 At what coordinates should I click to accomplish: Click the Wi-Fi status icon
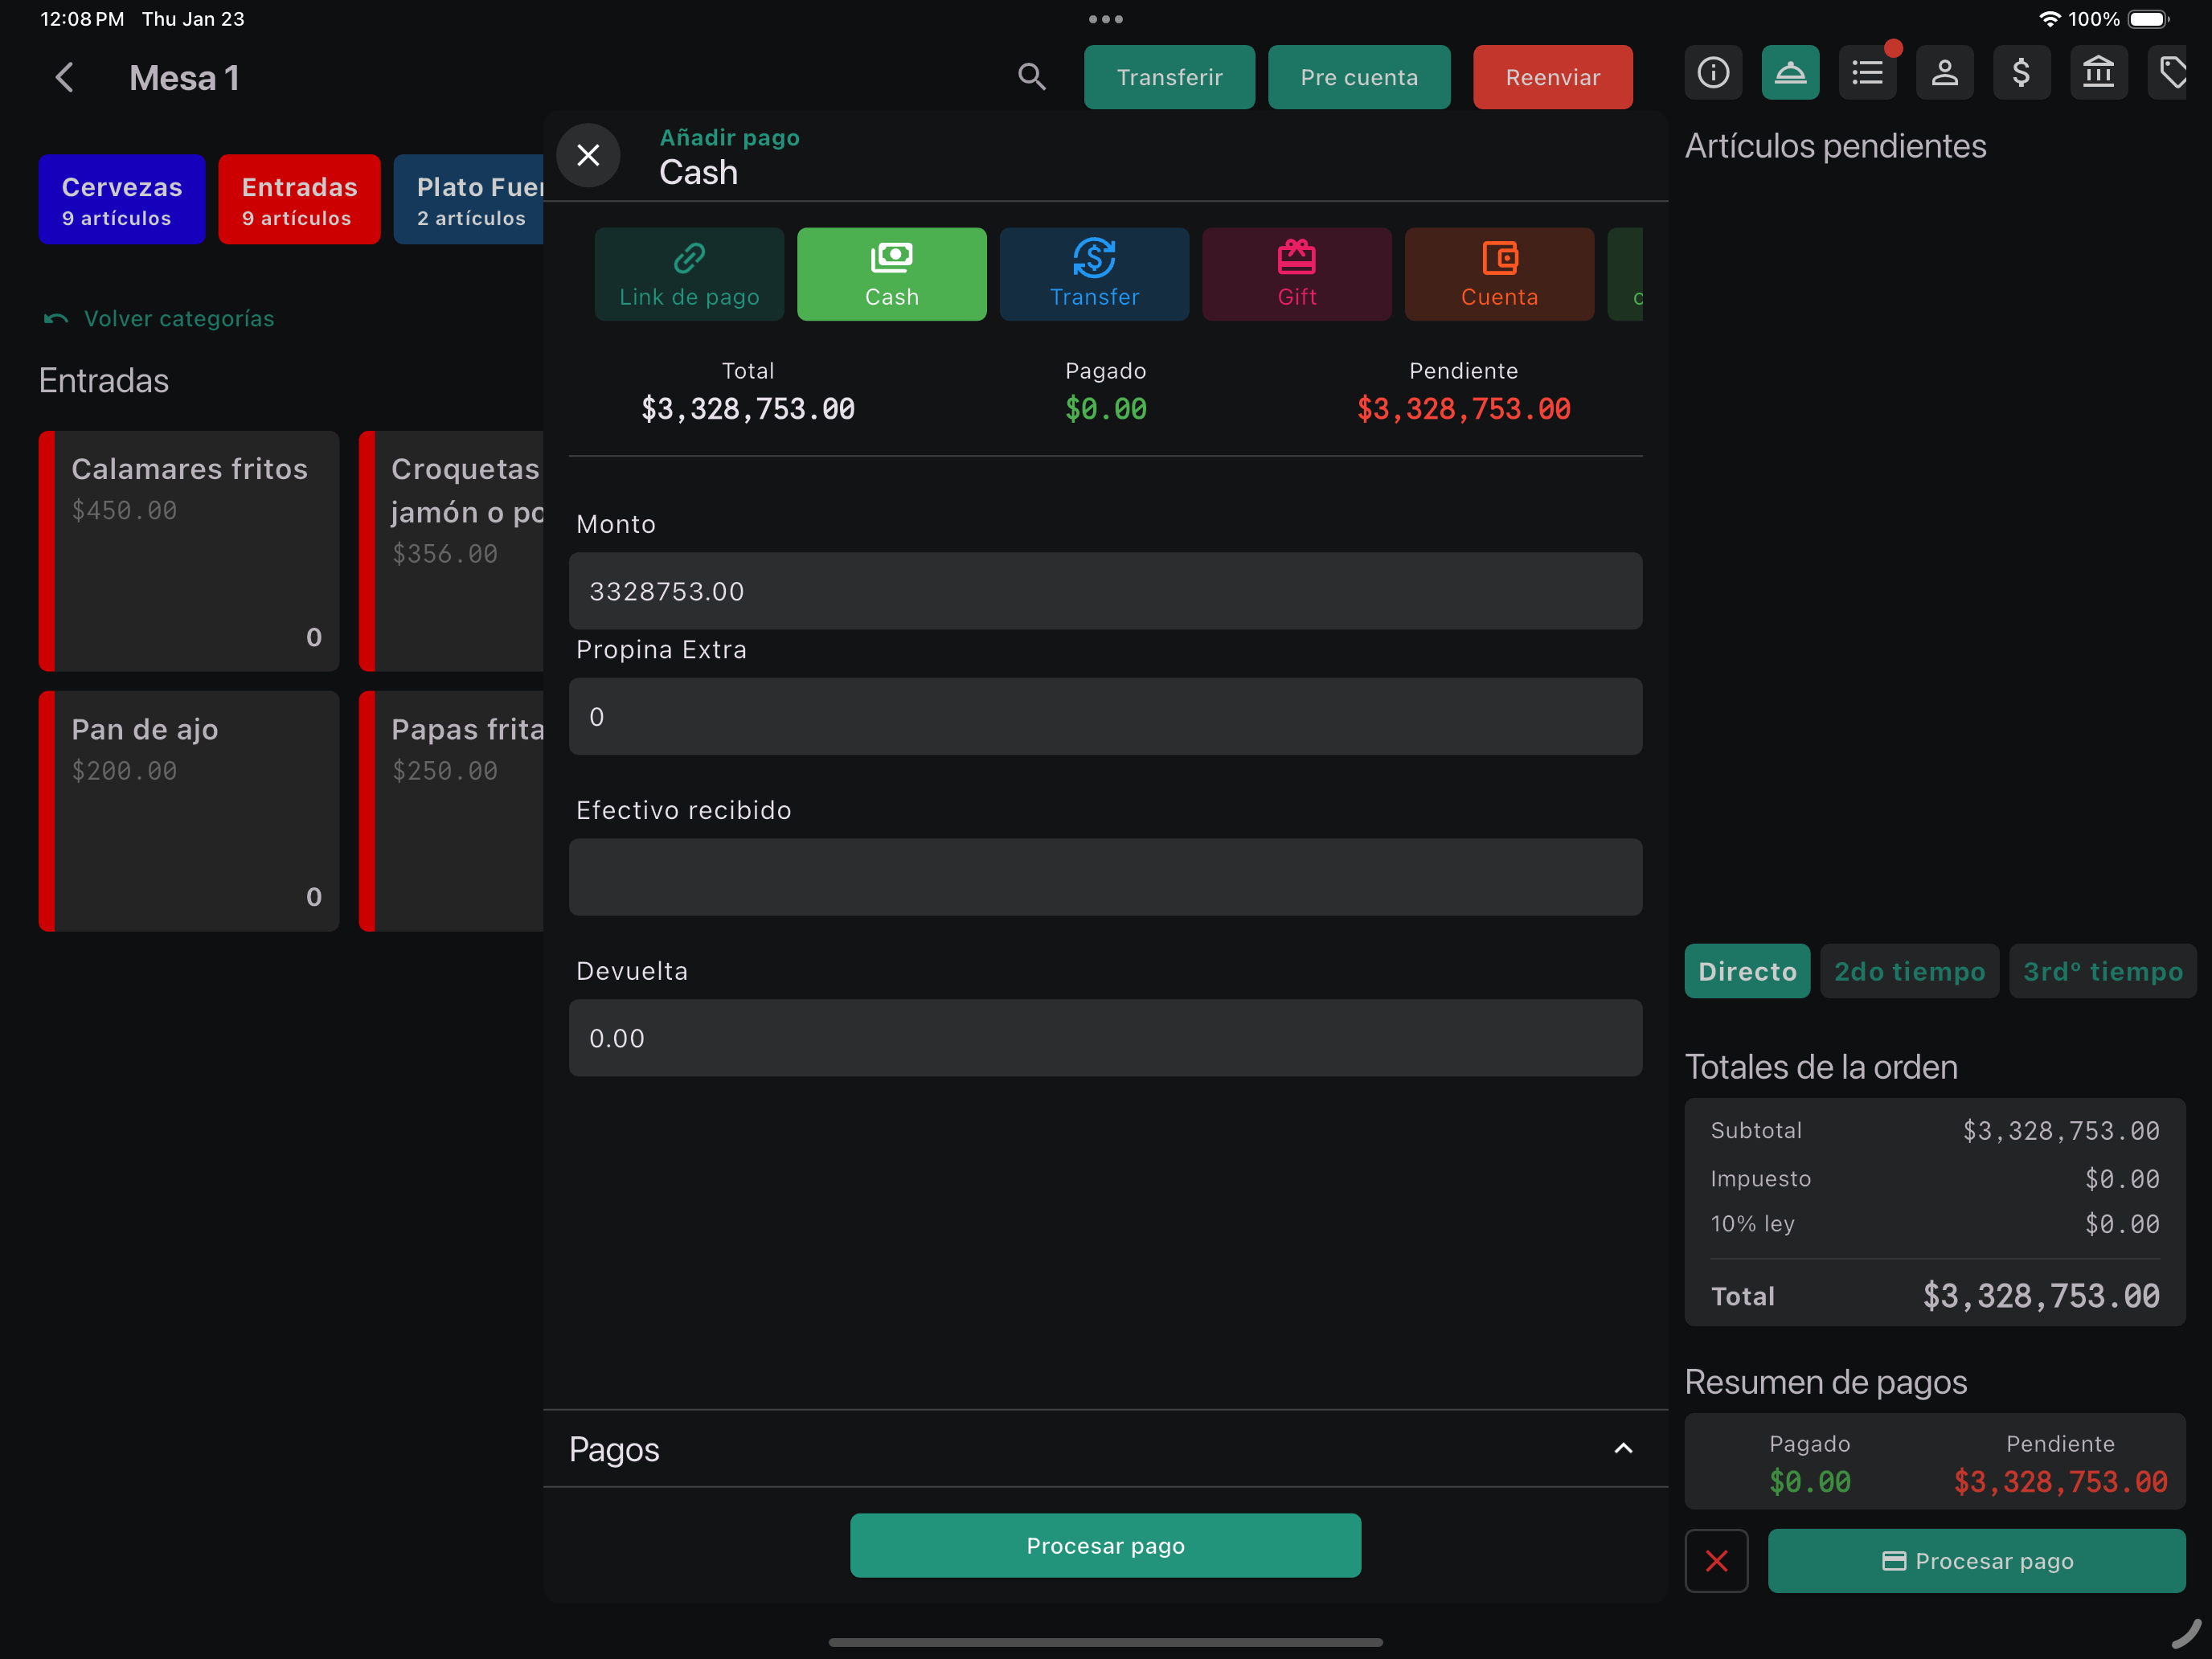click(x=2048, y=19)
